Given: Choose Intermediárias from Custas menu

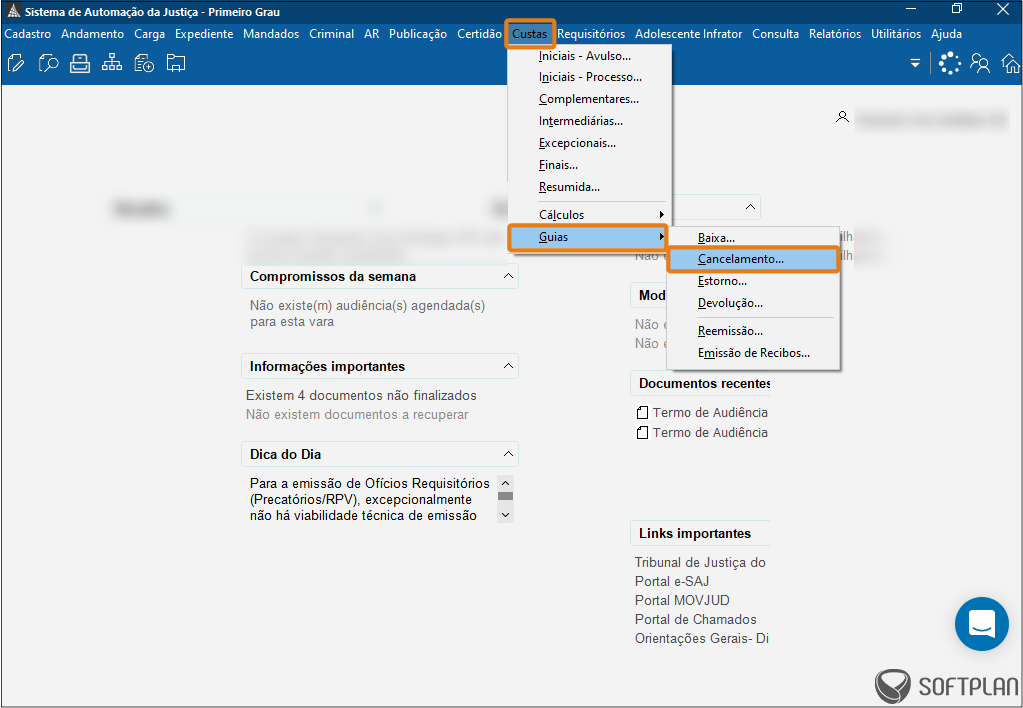Looking at the screenshot, I should point(590,121).
